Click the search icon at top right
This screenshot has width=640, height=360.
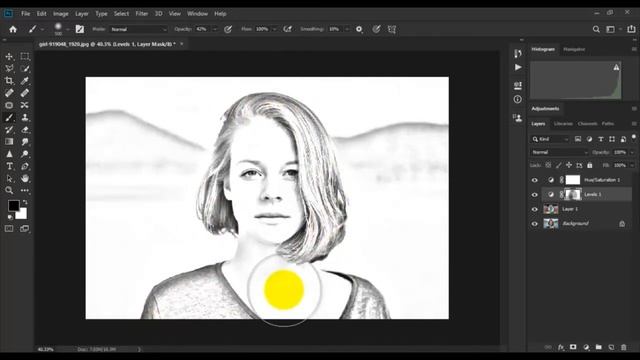tap(596, 29)
